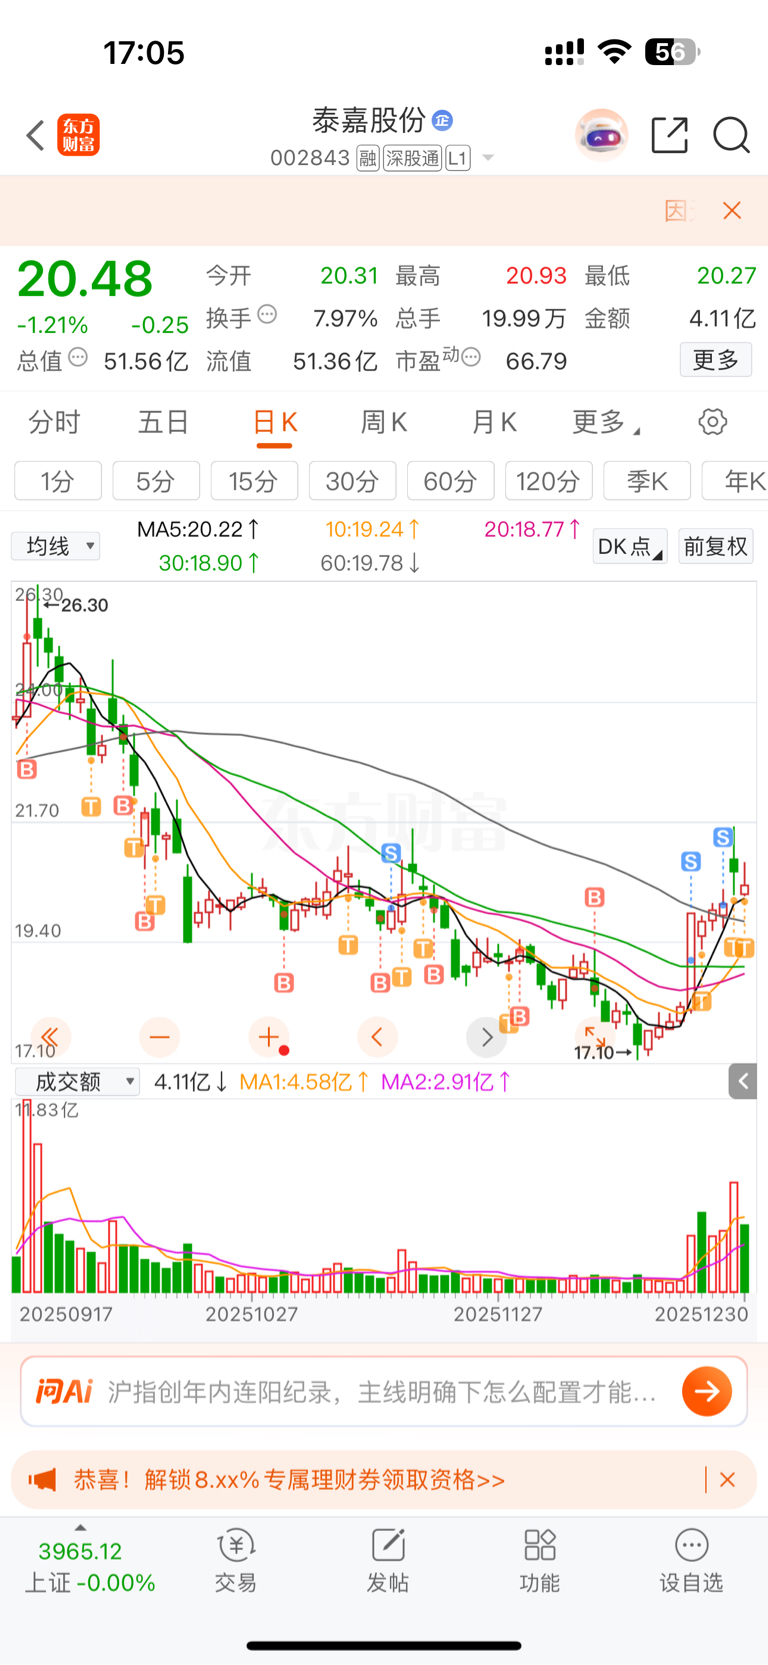Open the 问Ai question input field

384,1391
